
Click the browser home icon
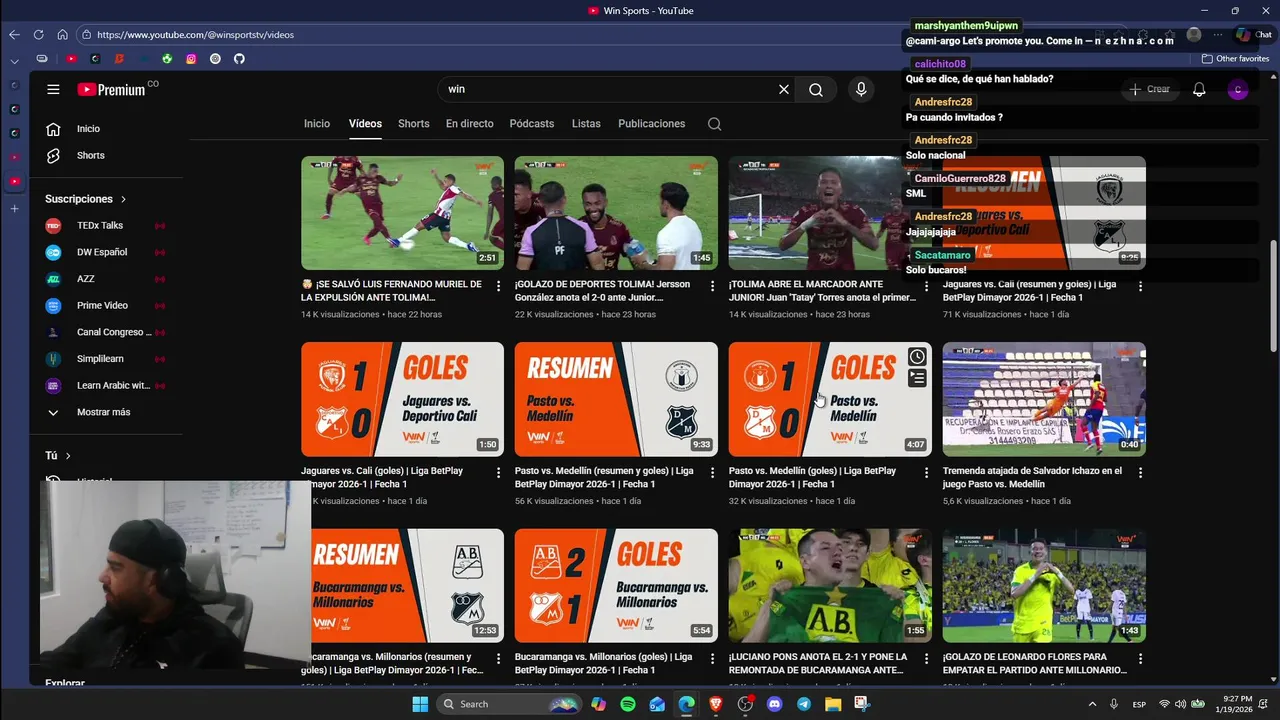[x=61, y=34]
